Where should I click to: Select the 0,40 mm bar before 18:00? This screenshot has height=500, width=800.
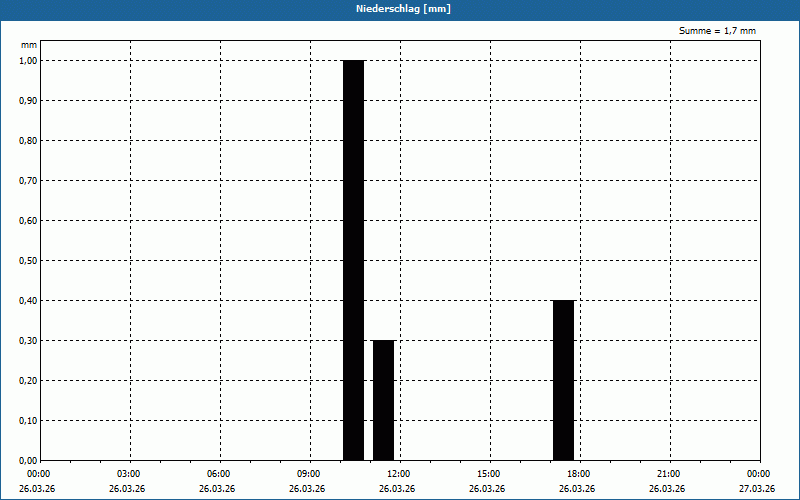pyautogui.click(x=563, y=381)
